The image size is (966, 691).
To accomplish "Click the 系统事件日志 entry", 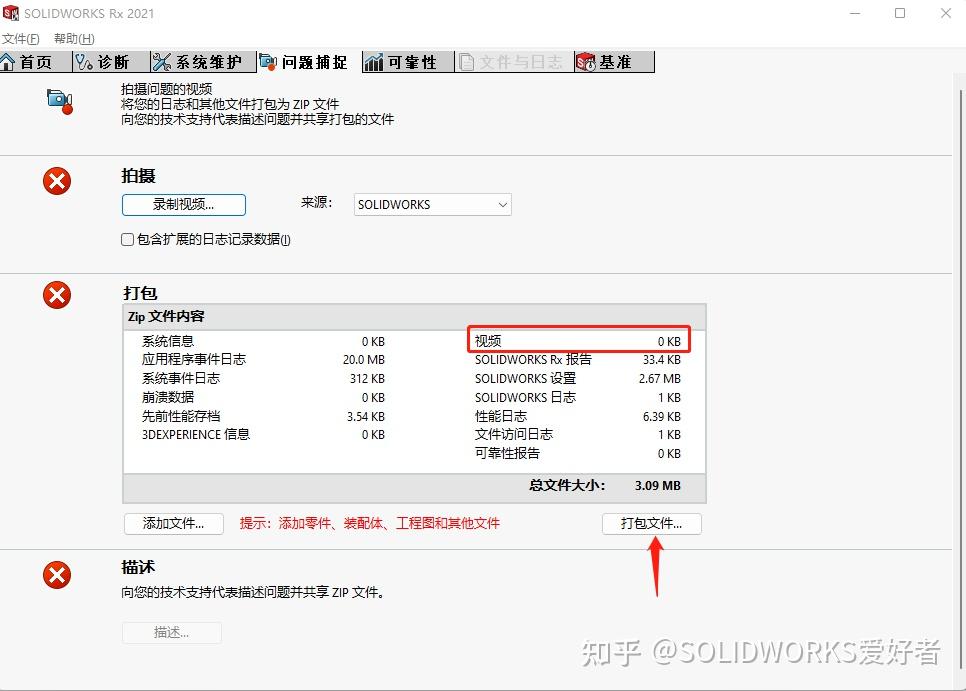I will (x=181, y=378).
